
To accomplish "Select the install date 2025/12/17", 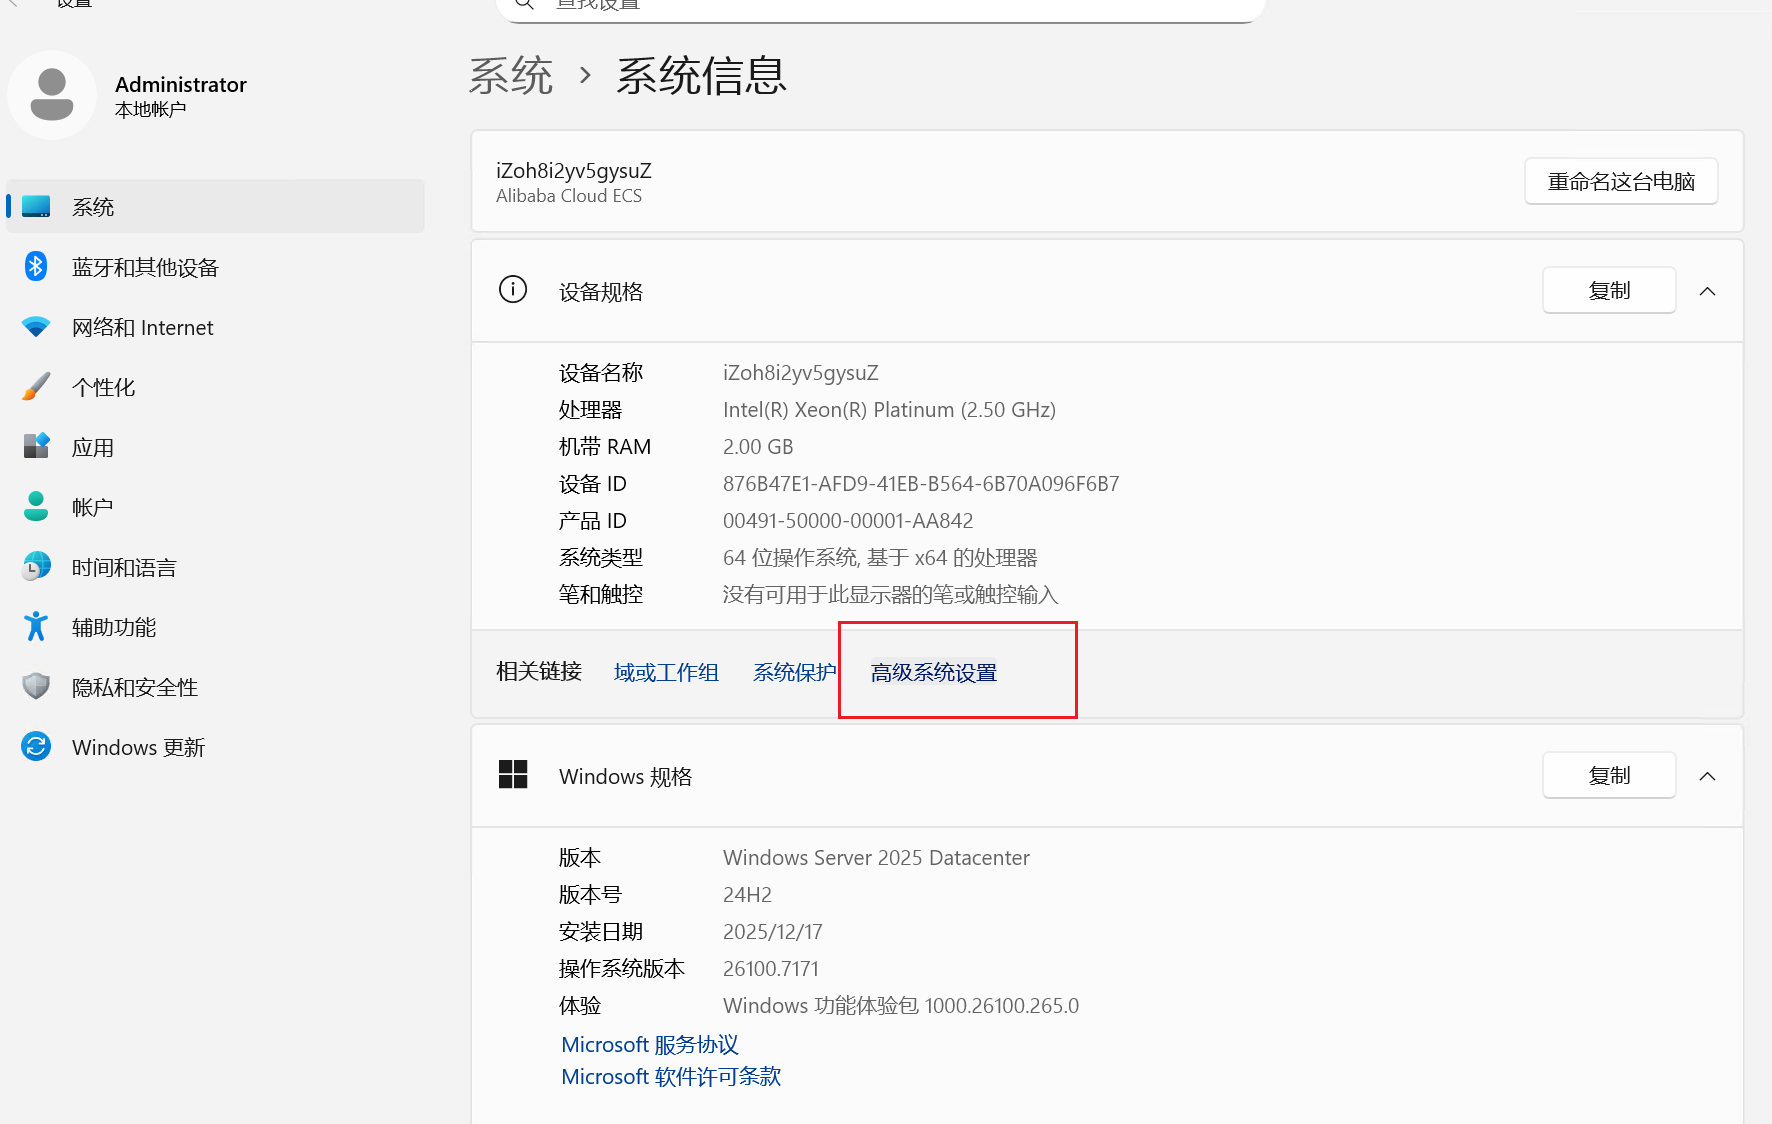I will [x=773, y=931].
